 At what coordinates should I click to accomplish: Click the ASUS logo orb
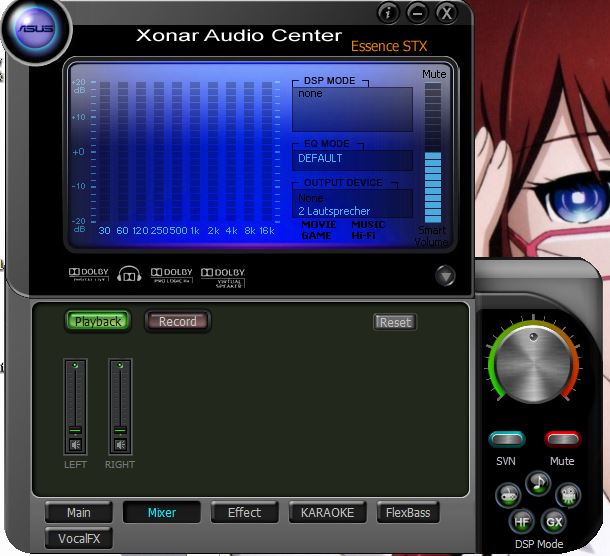coord(36,30)
